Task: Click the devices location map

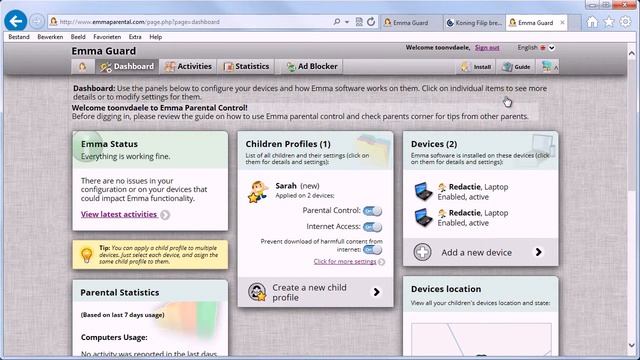Action: (481, 339)
